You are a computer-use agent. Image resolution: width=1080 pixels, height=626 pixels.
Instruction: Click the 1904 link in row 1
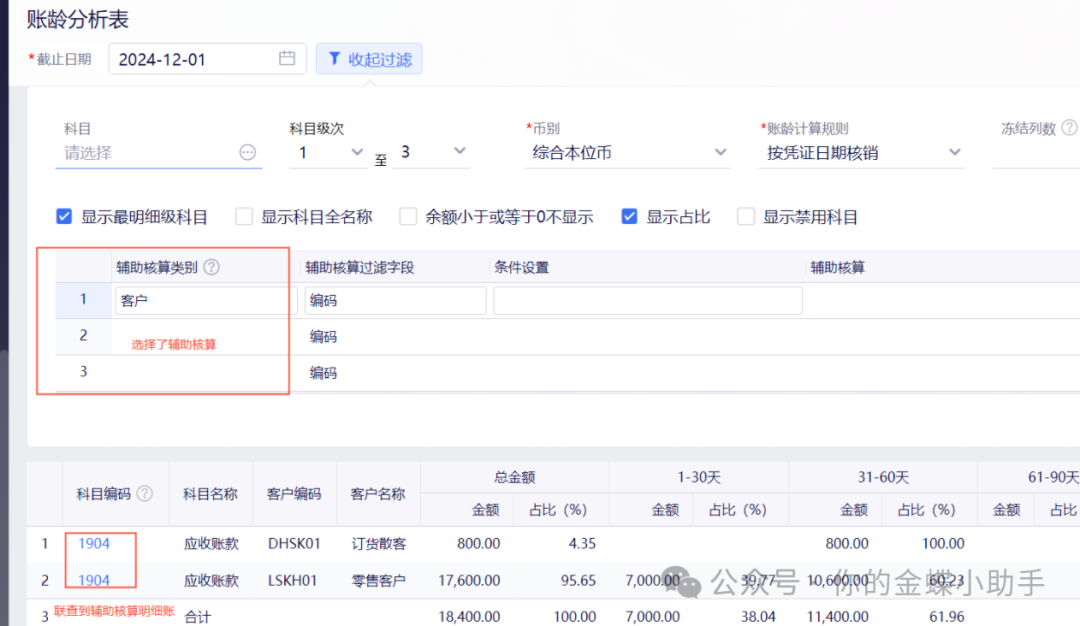click(x=94, y=543)
